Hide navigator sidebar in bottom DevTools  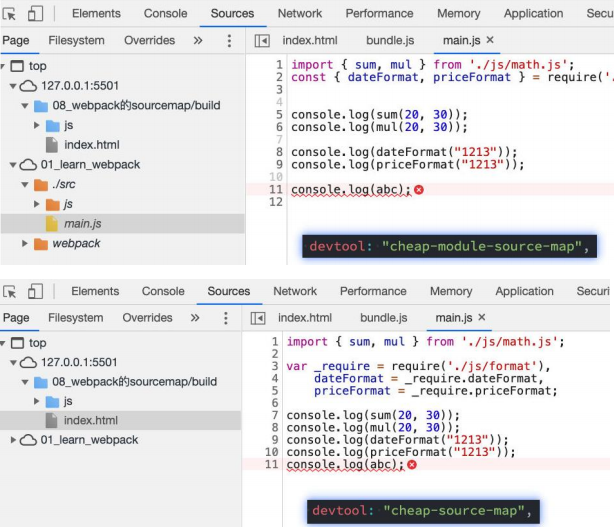(x=258, y=318)
